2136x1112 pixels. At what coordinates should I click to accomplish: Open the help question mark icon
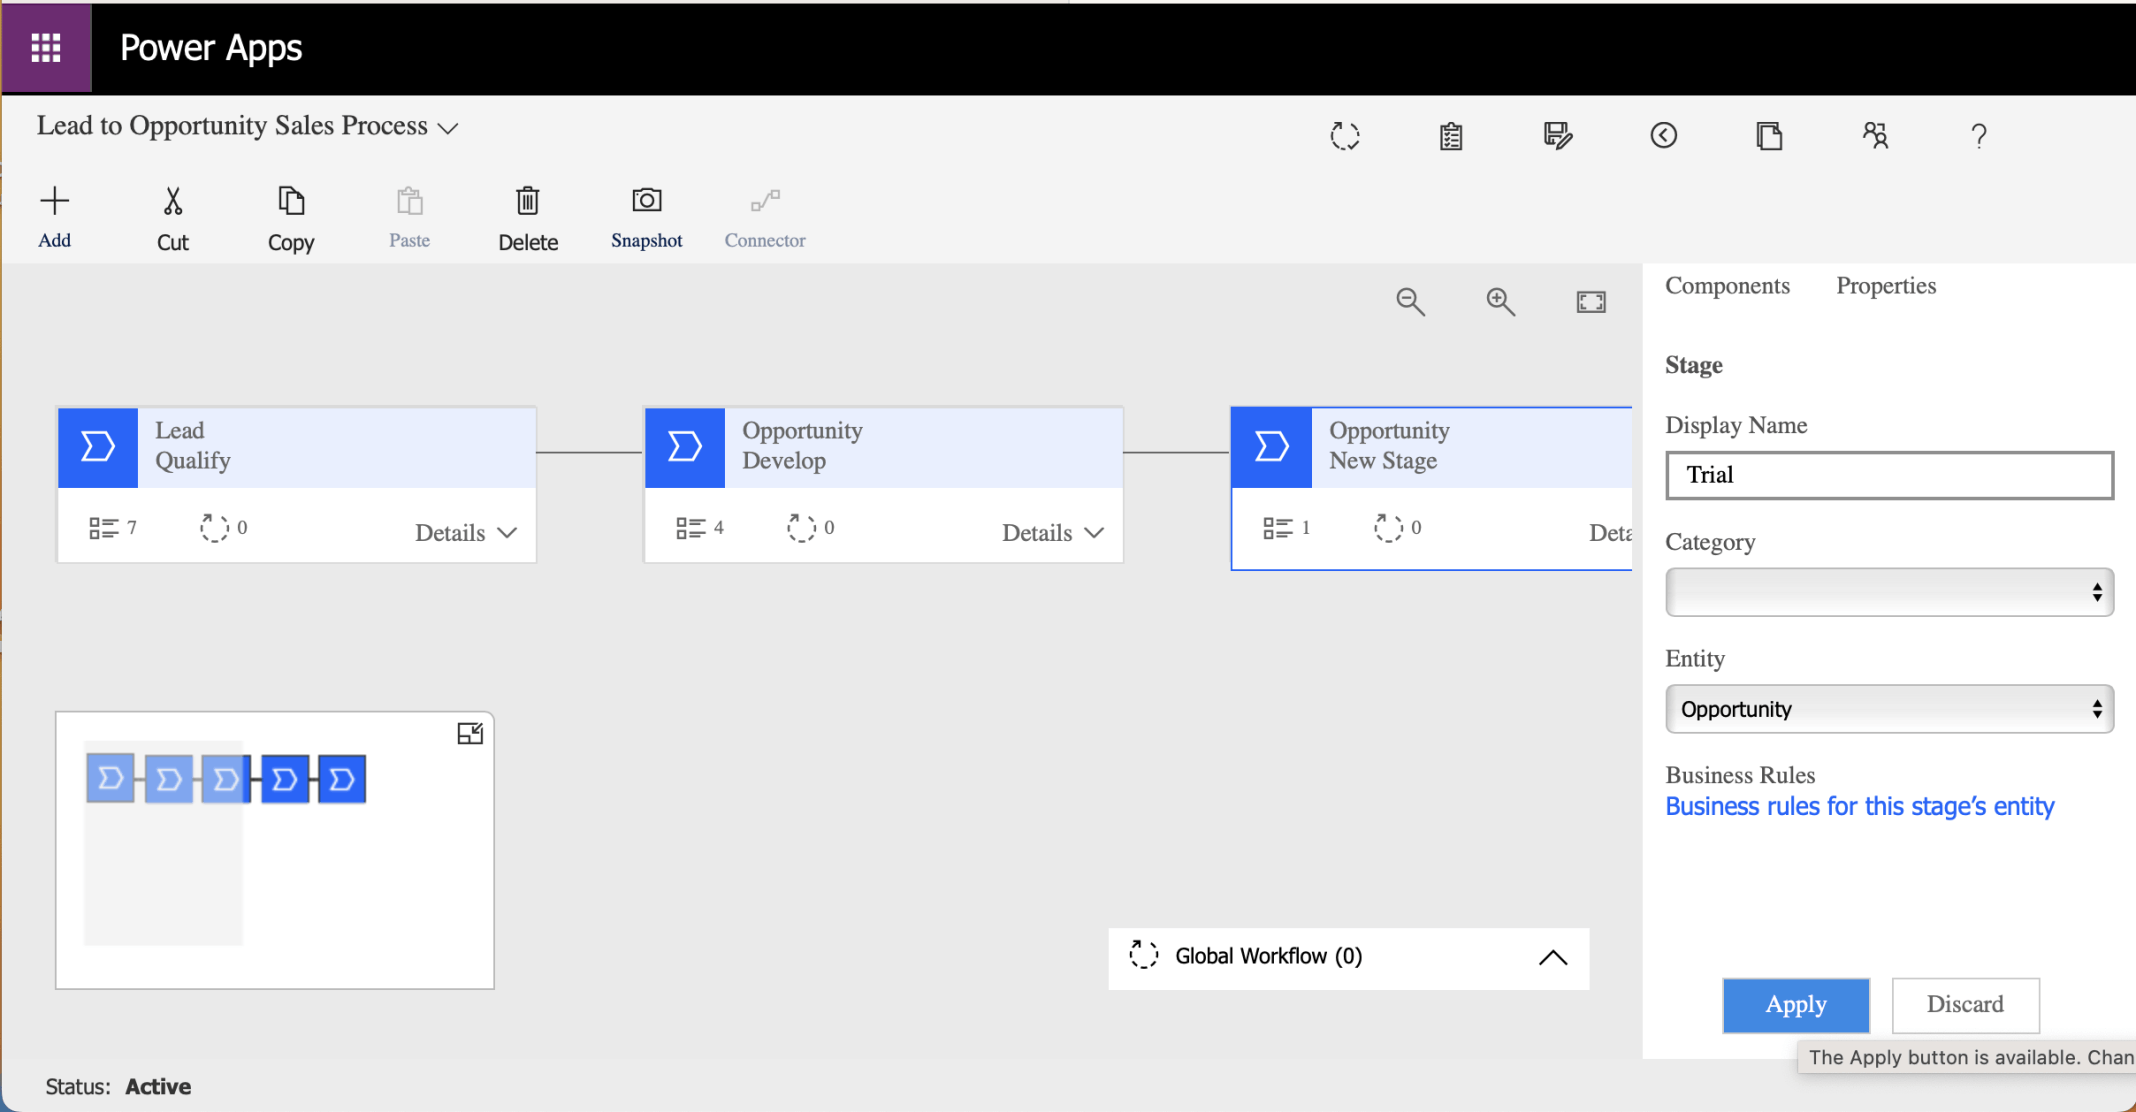[1978, 136]
